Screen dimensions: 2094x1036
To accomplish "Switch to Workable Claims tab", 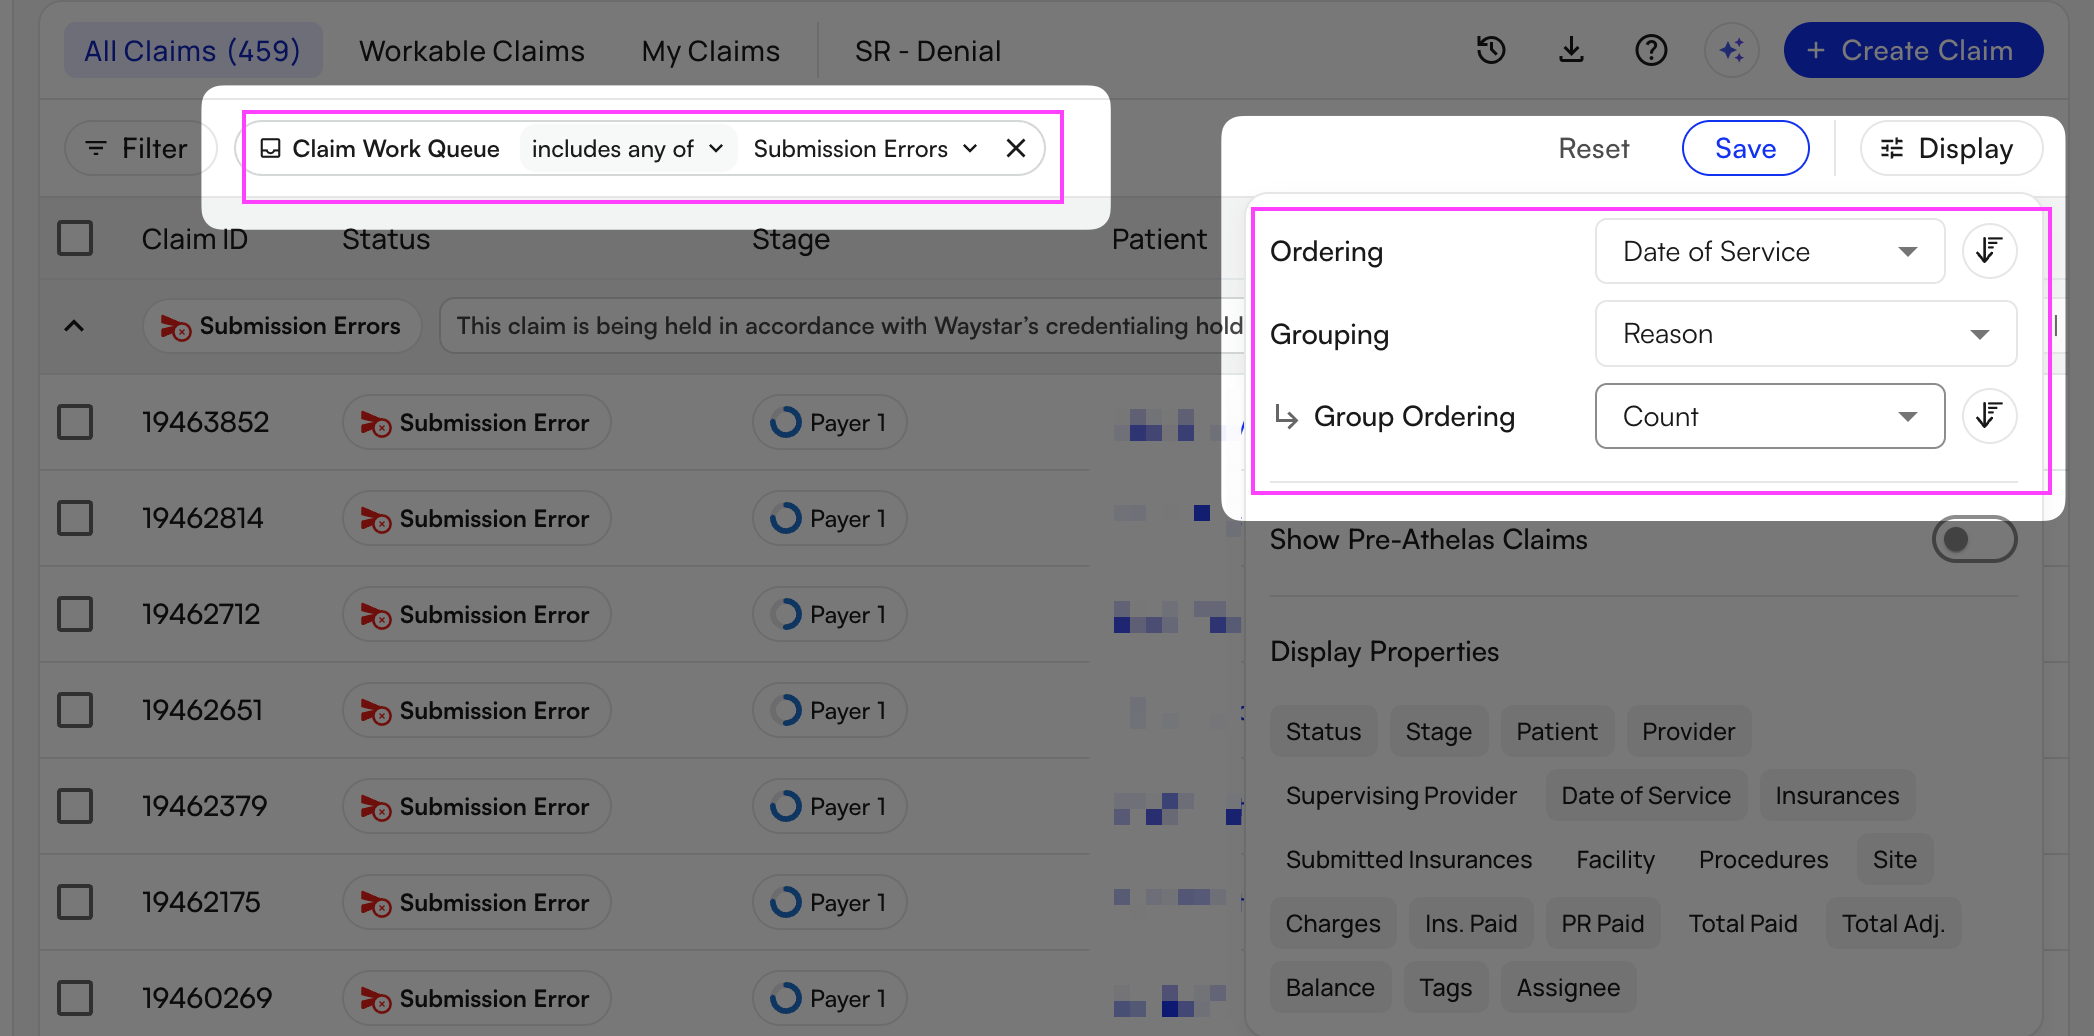I will pos(472,50).
